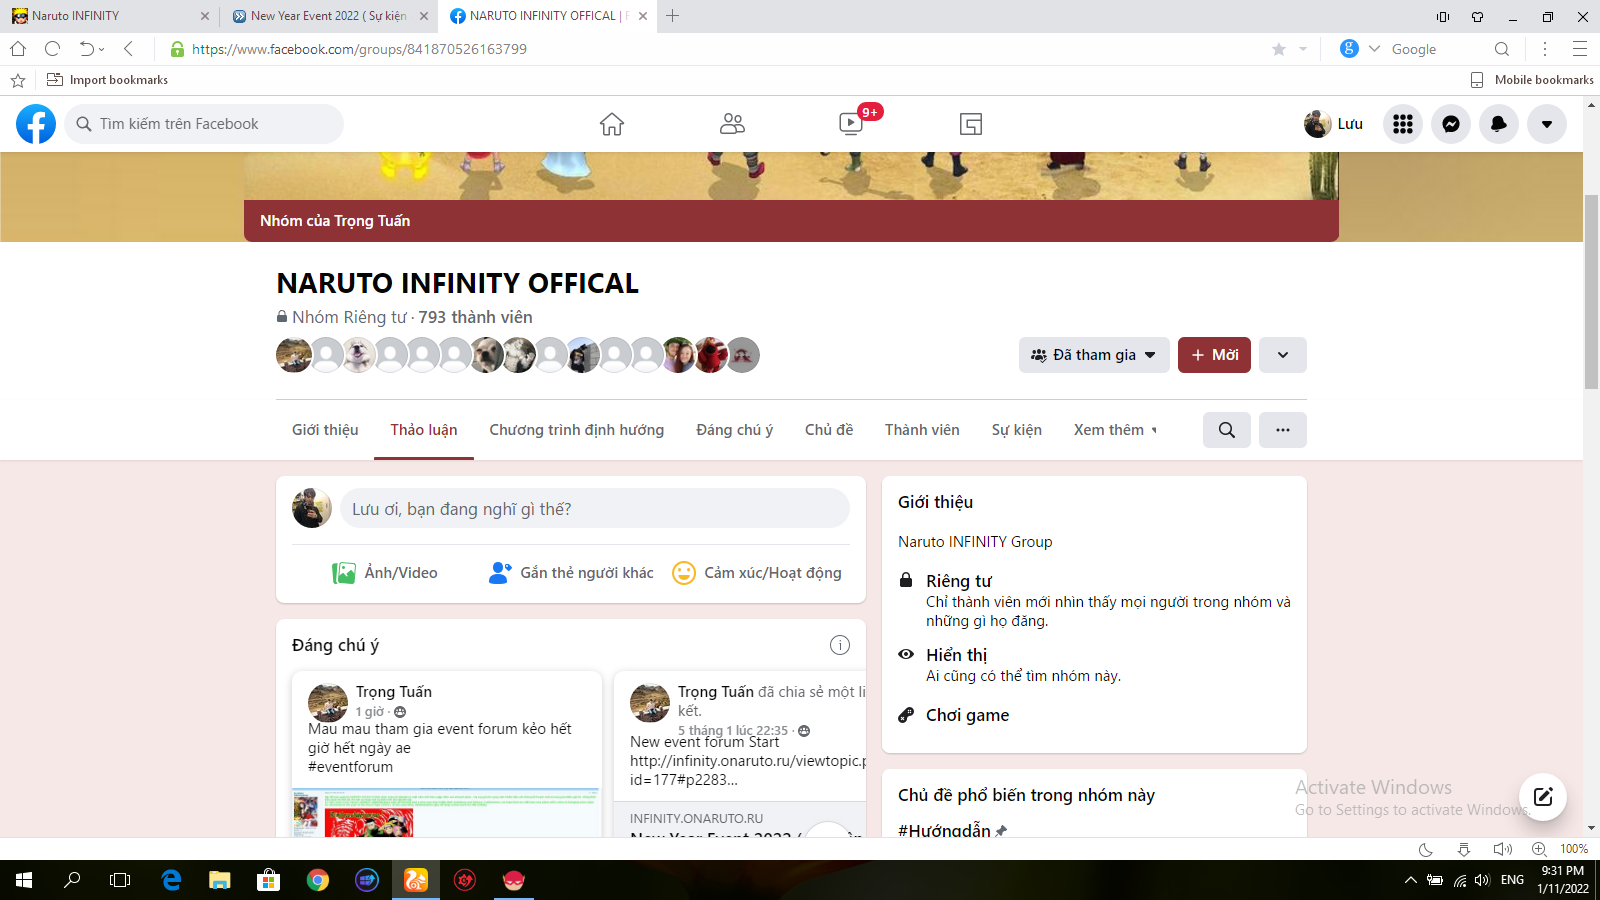Show hidden system tray icons chevron
The height and width of the screenshot is (900, 1600).
tap(1410, 880)
